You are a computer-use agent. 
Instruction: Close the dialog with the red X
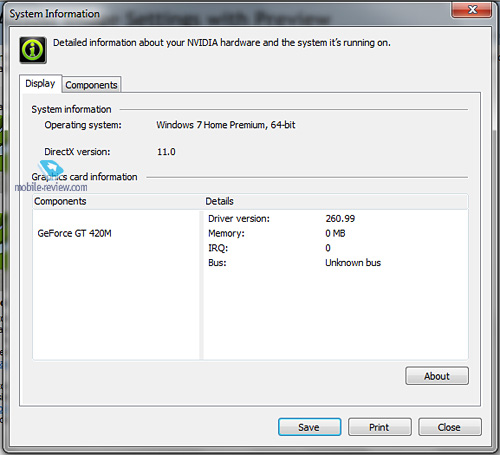point(471,9)
